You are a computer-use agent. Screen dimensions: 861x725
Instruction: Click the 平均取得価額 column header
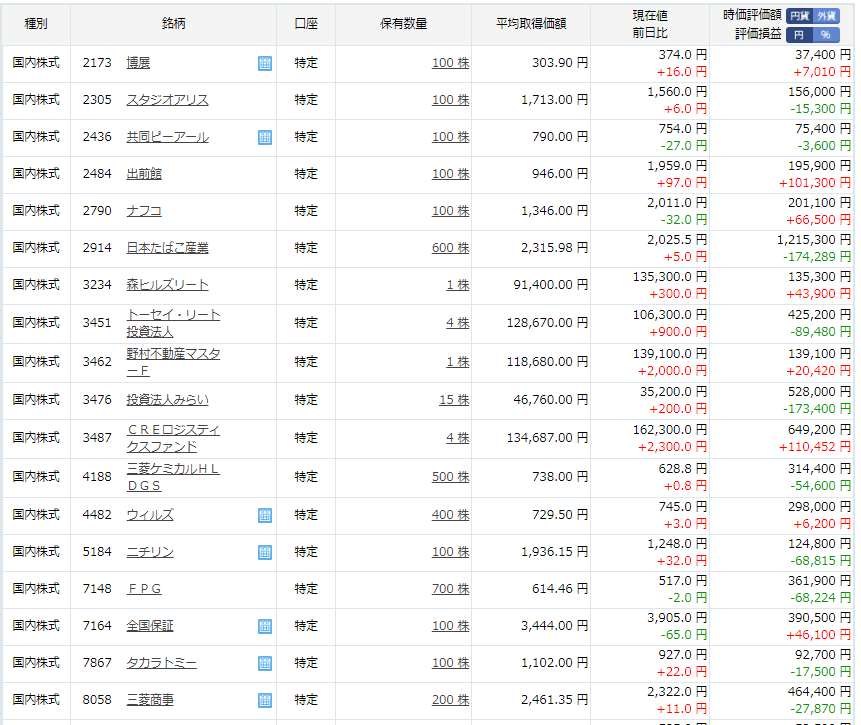531,24
